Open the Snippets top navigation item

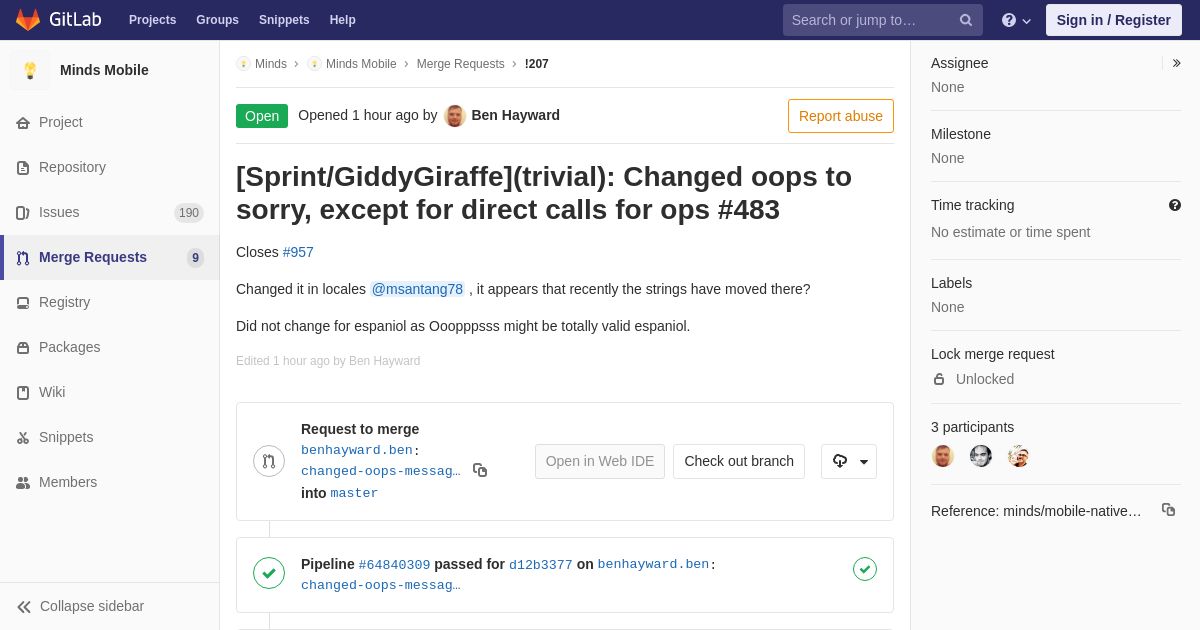tap(284, 20)
